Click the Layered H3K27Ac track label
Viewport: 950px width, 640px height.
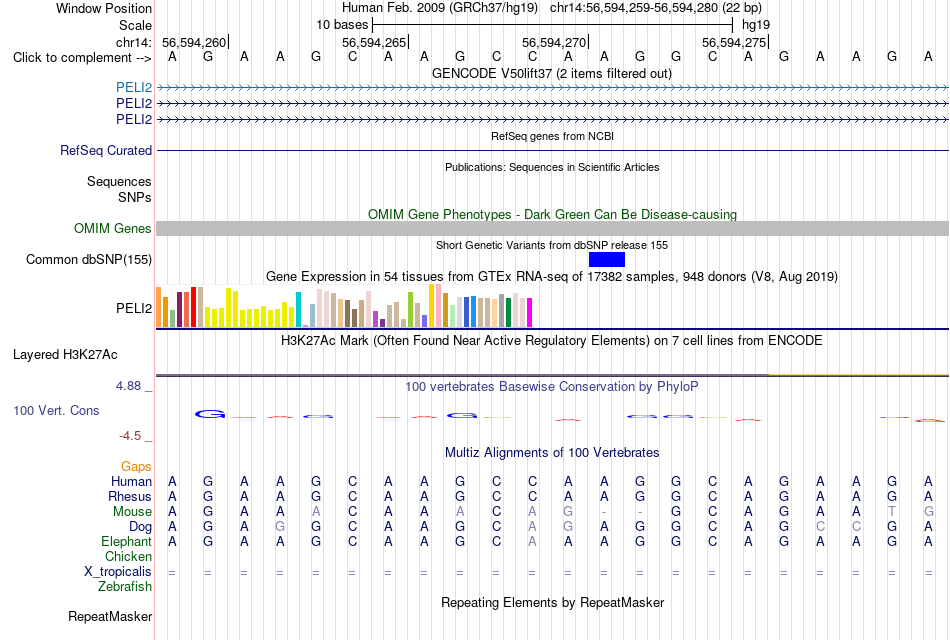(65, 355)
